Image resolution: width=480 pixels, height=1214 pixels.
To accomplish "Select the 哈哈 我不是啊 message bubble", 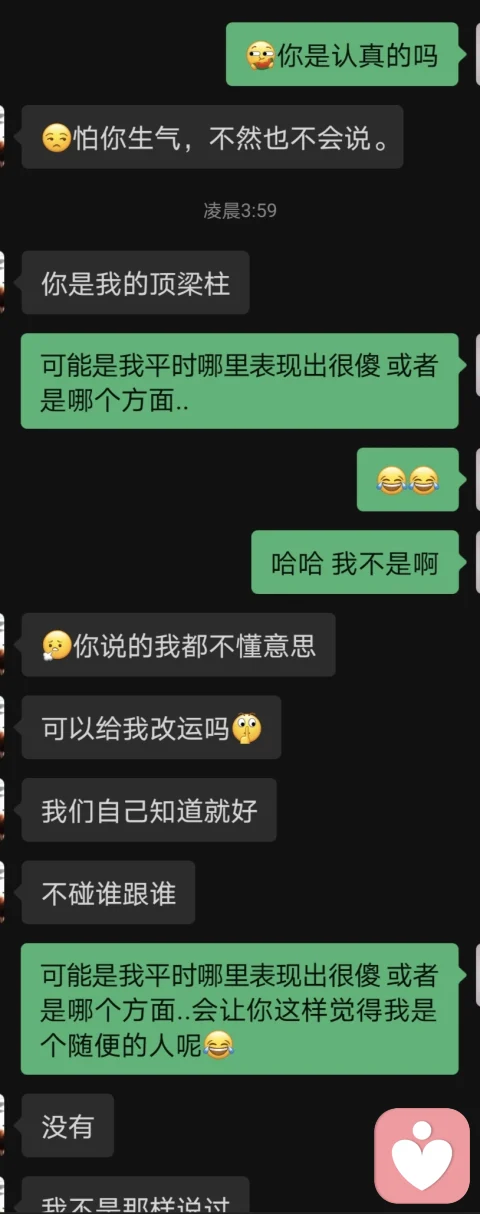I will 355,563.
